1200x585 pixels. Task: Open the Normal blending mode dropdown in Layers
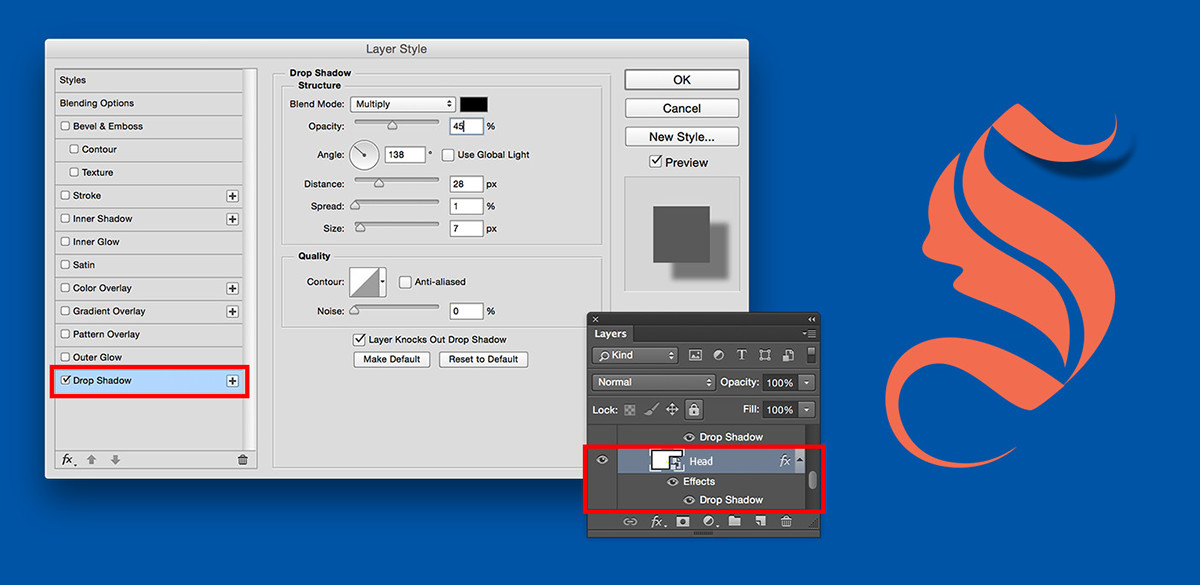tap(653, 382)
